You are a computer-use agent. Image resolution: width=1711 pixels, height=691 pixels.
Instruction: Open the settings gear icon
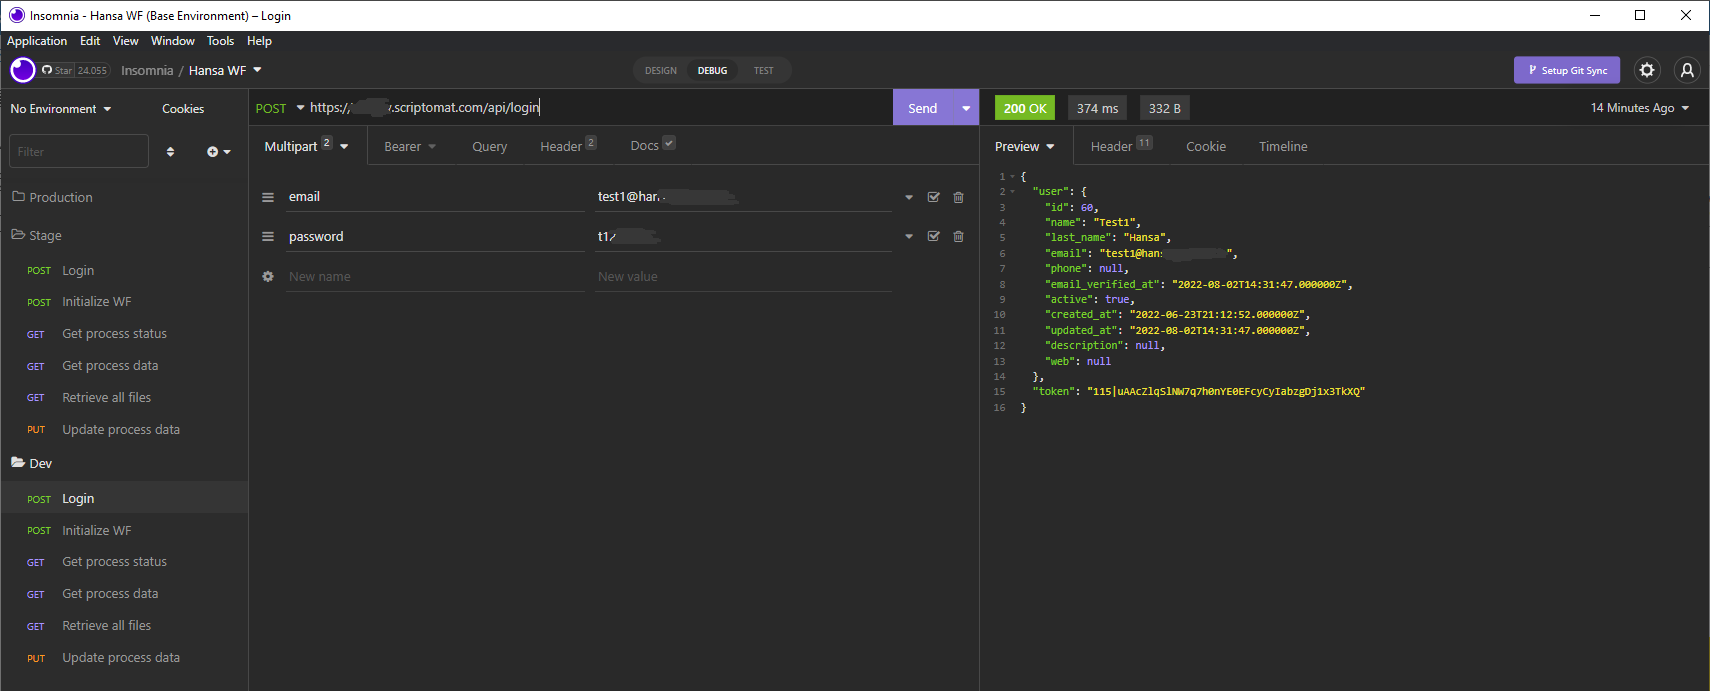[x=1647, y=70]
